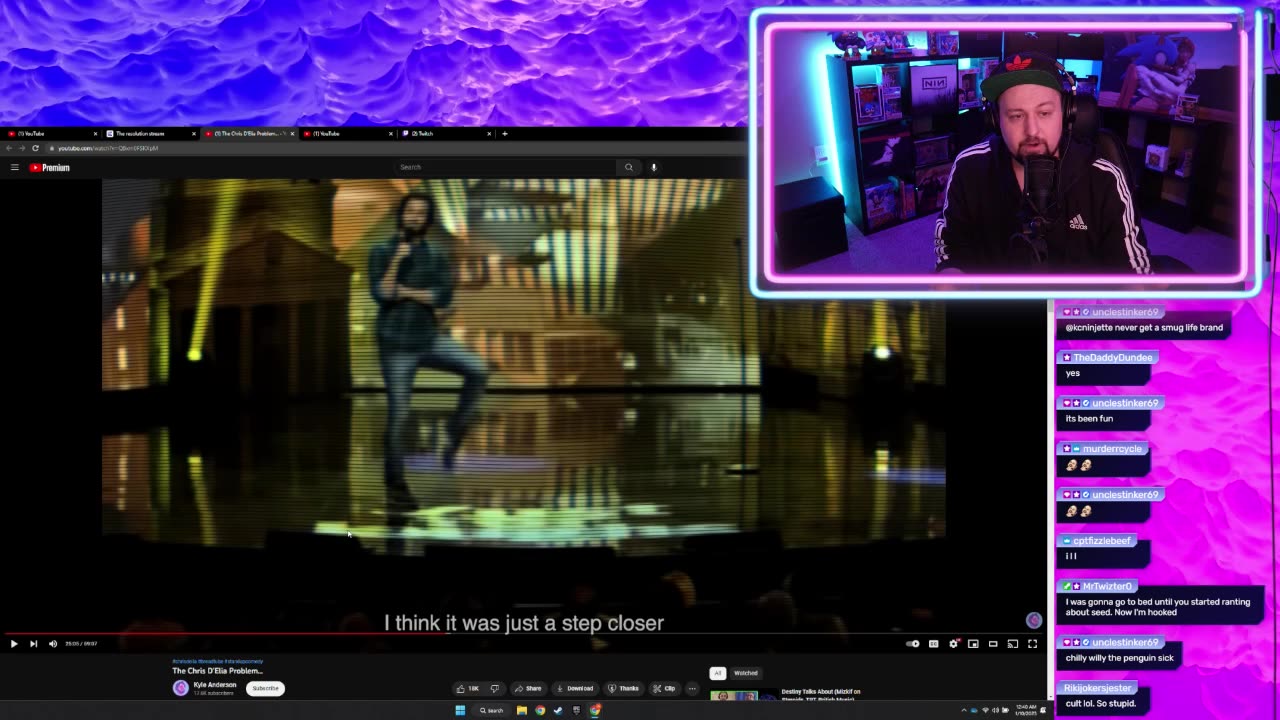Image resolution: width=1280 pixels, height=720 pixels.
Task: Click MrTwizter0 username in chat
Action: pyautogui.click(x=1107, y=586)
